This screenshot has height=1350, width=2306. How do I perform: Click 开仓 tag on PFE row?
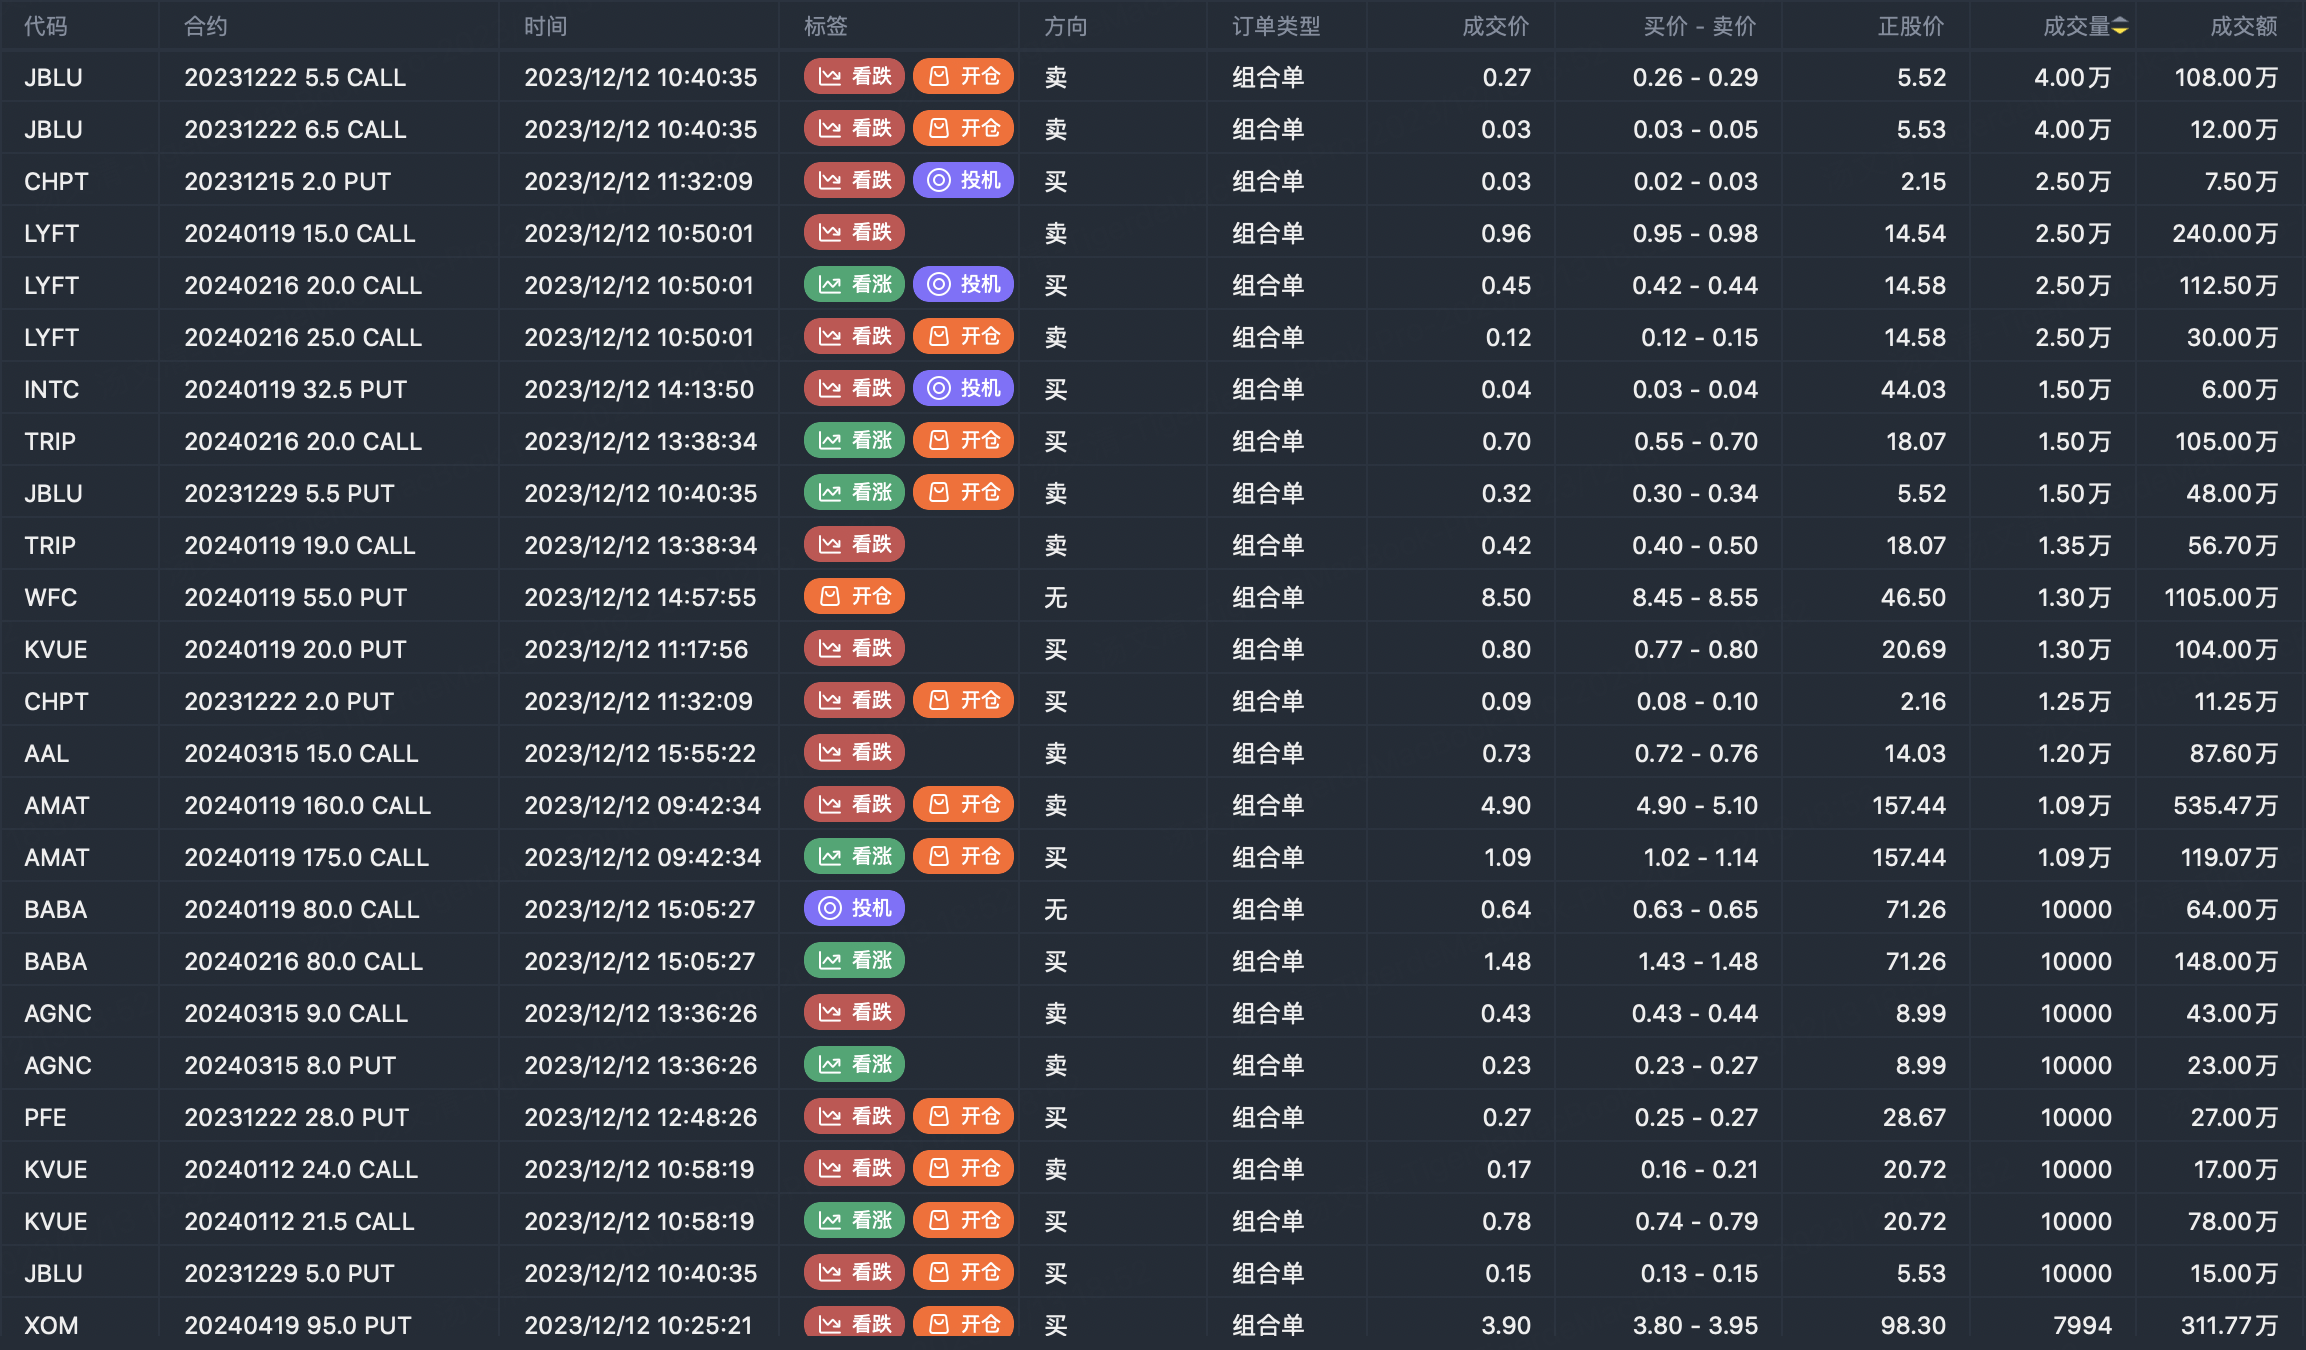click(x=963, y=1117)
